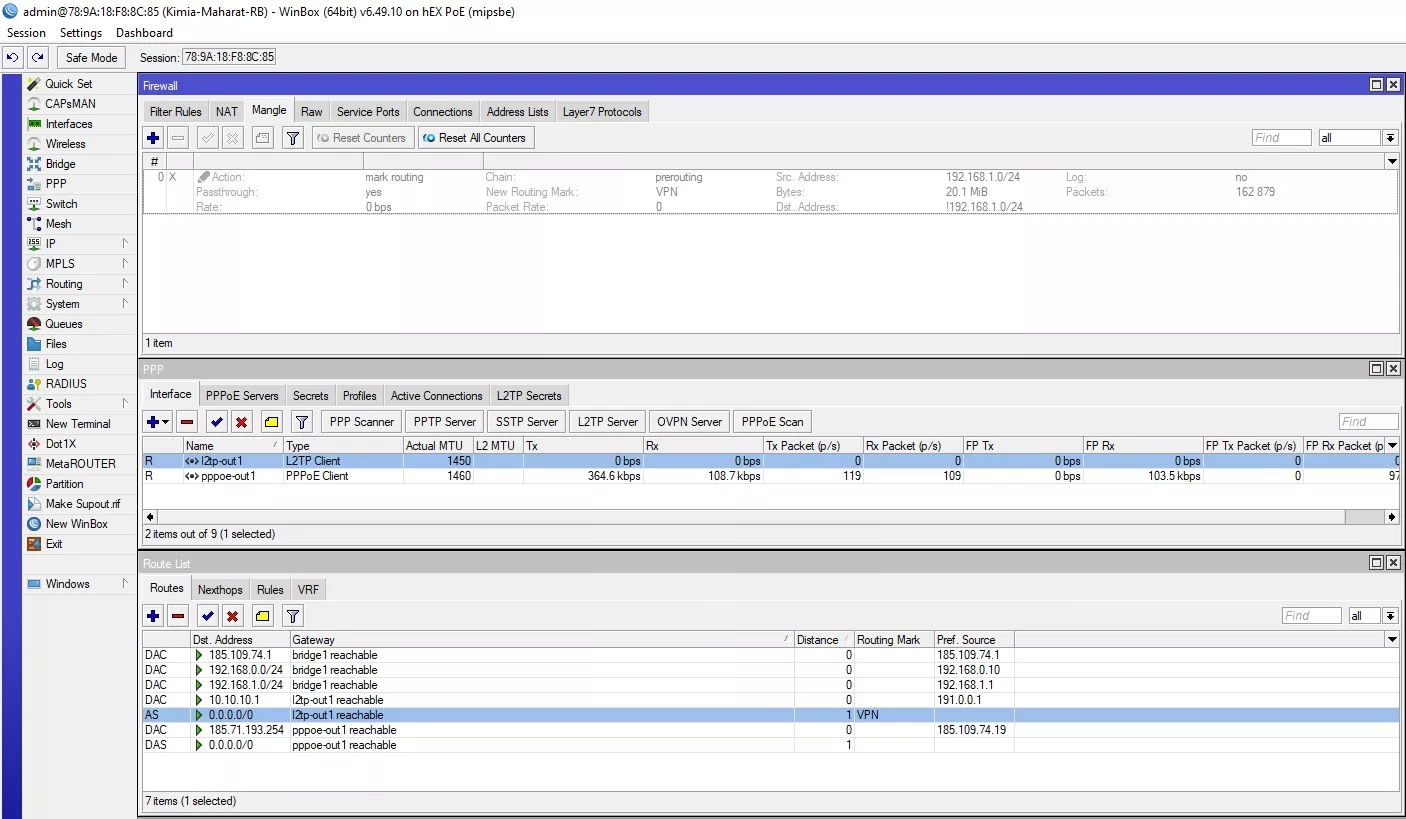
Task: Click the PPP comment icon
Action: pyautogui.click(x=272, y=422)
